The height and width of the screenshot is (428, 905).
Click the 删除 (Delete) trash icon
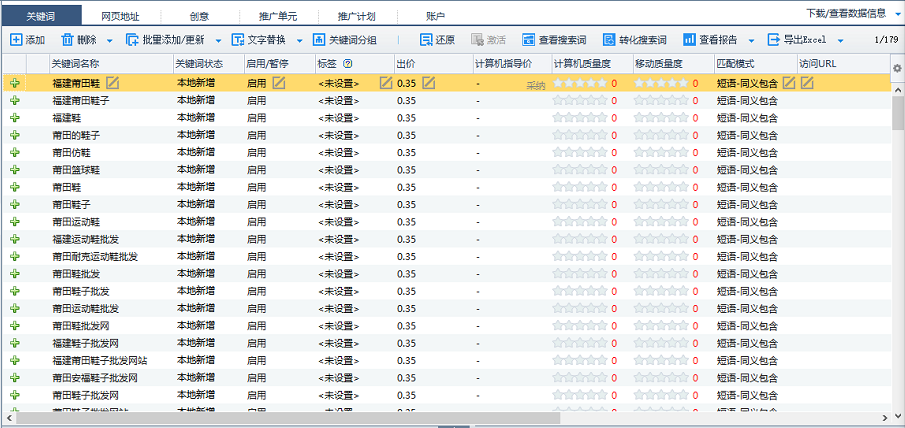67,40
